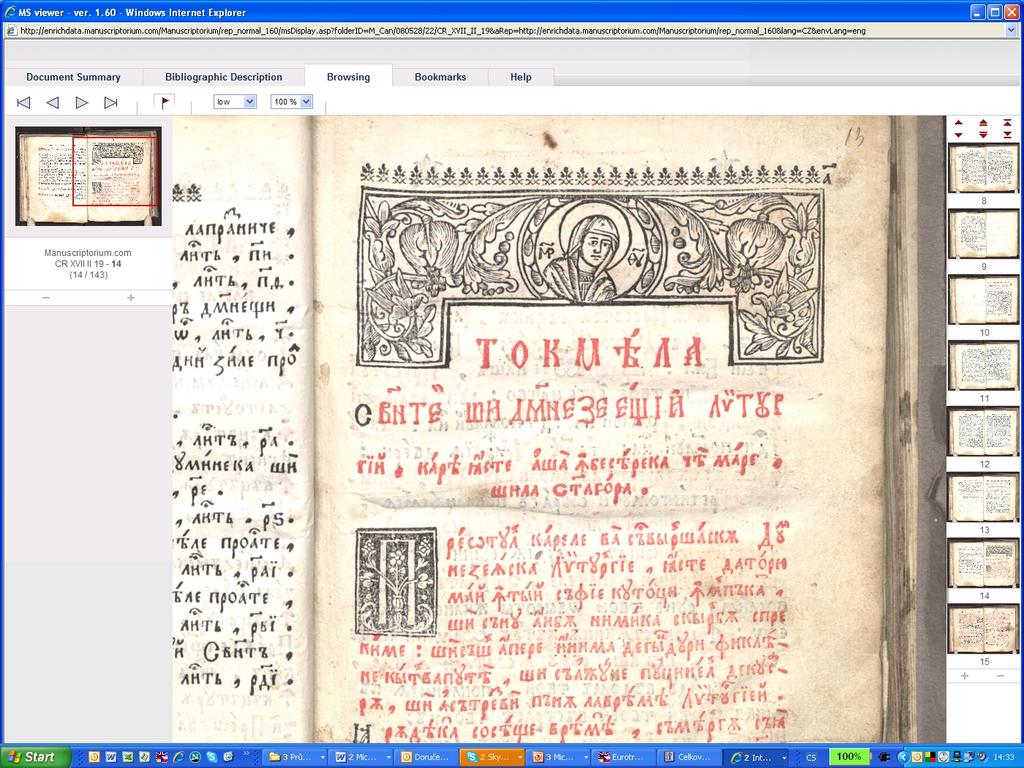Click the Manuscriptorium.com label under the preview
This screenshot has height=768, width=1024.
tap(88, 253)
